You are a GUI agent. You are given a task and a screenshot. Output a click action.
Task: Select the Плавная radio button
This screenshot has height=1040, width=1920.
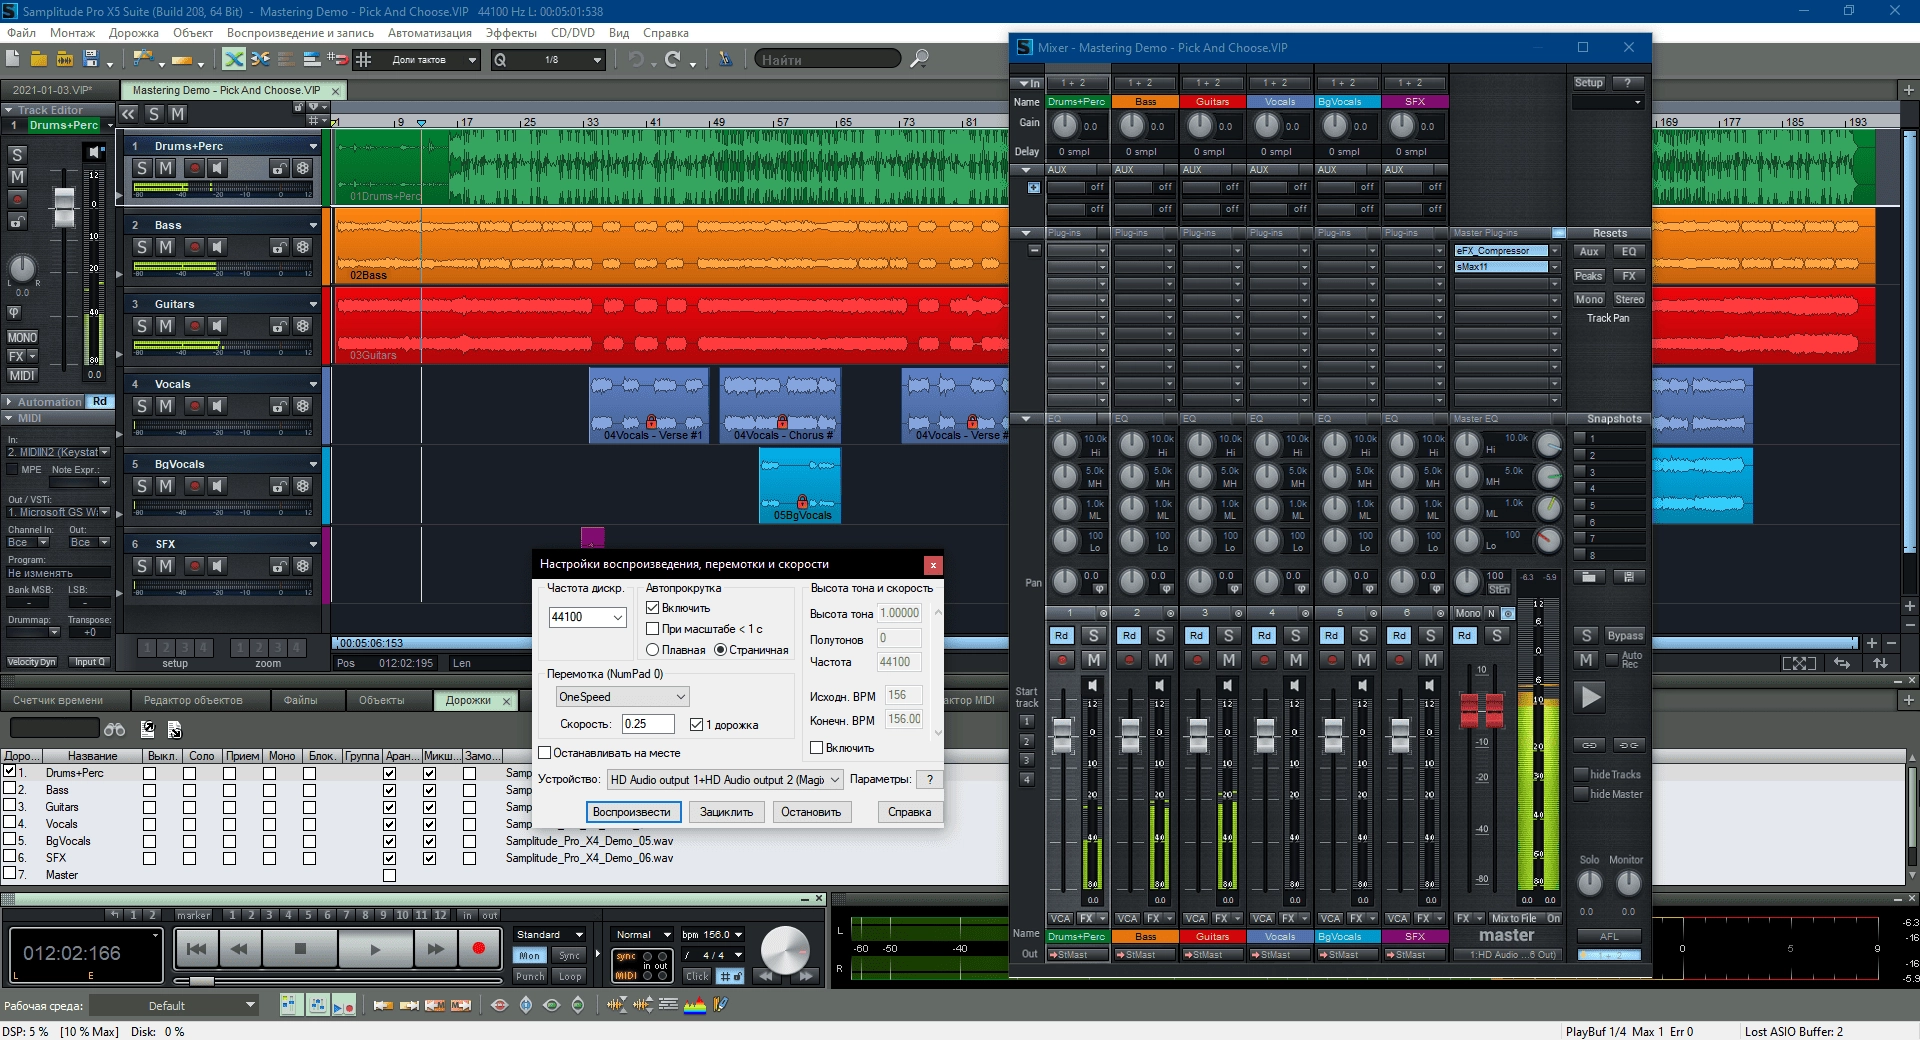click(x=652, y=650)
